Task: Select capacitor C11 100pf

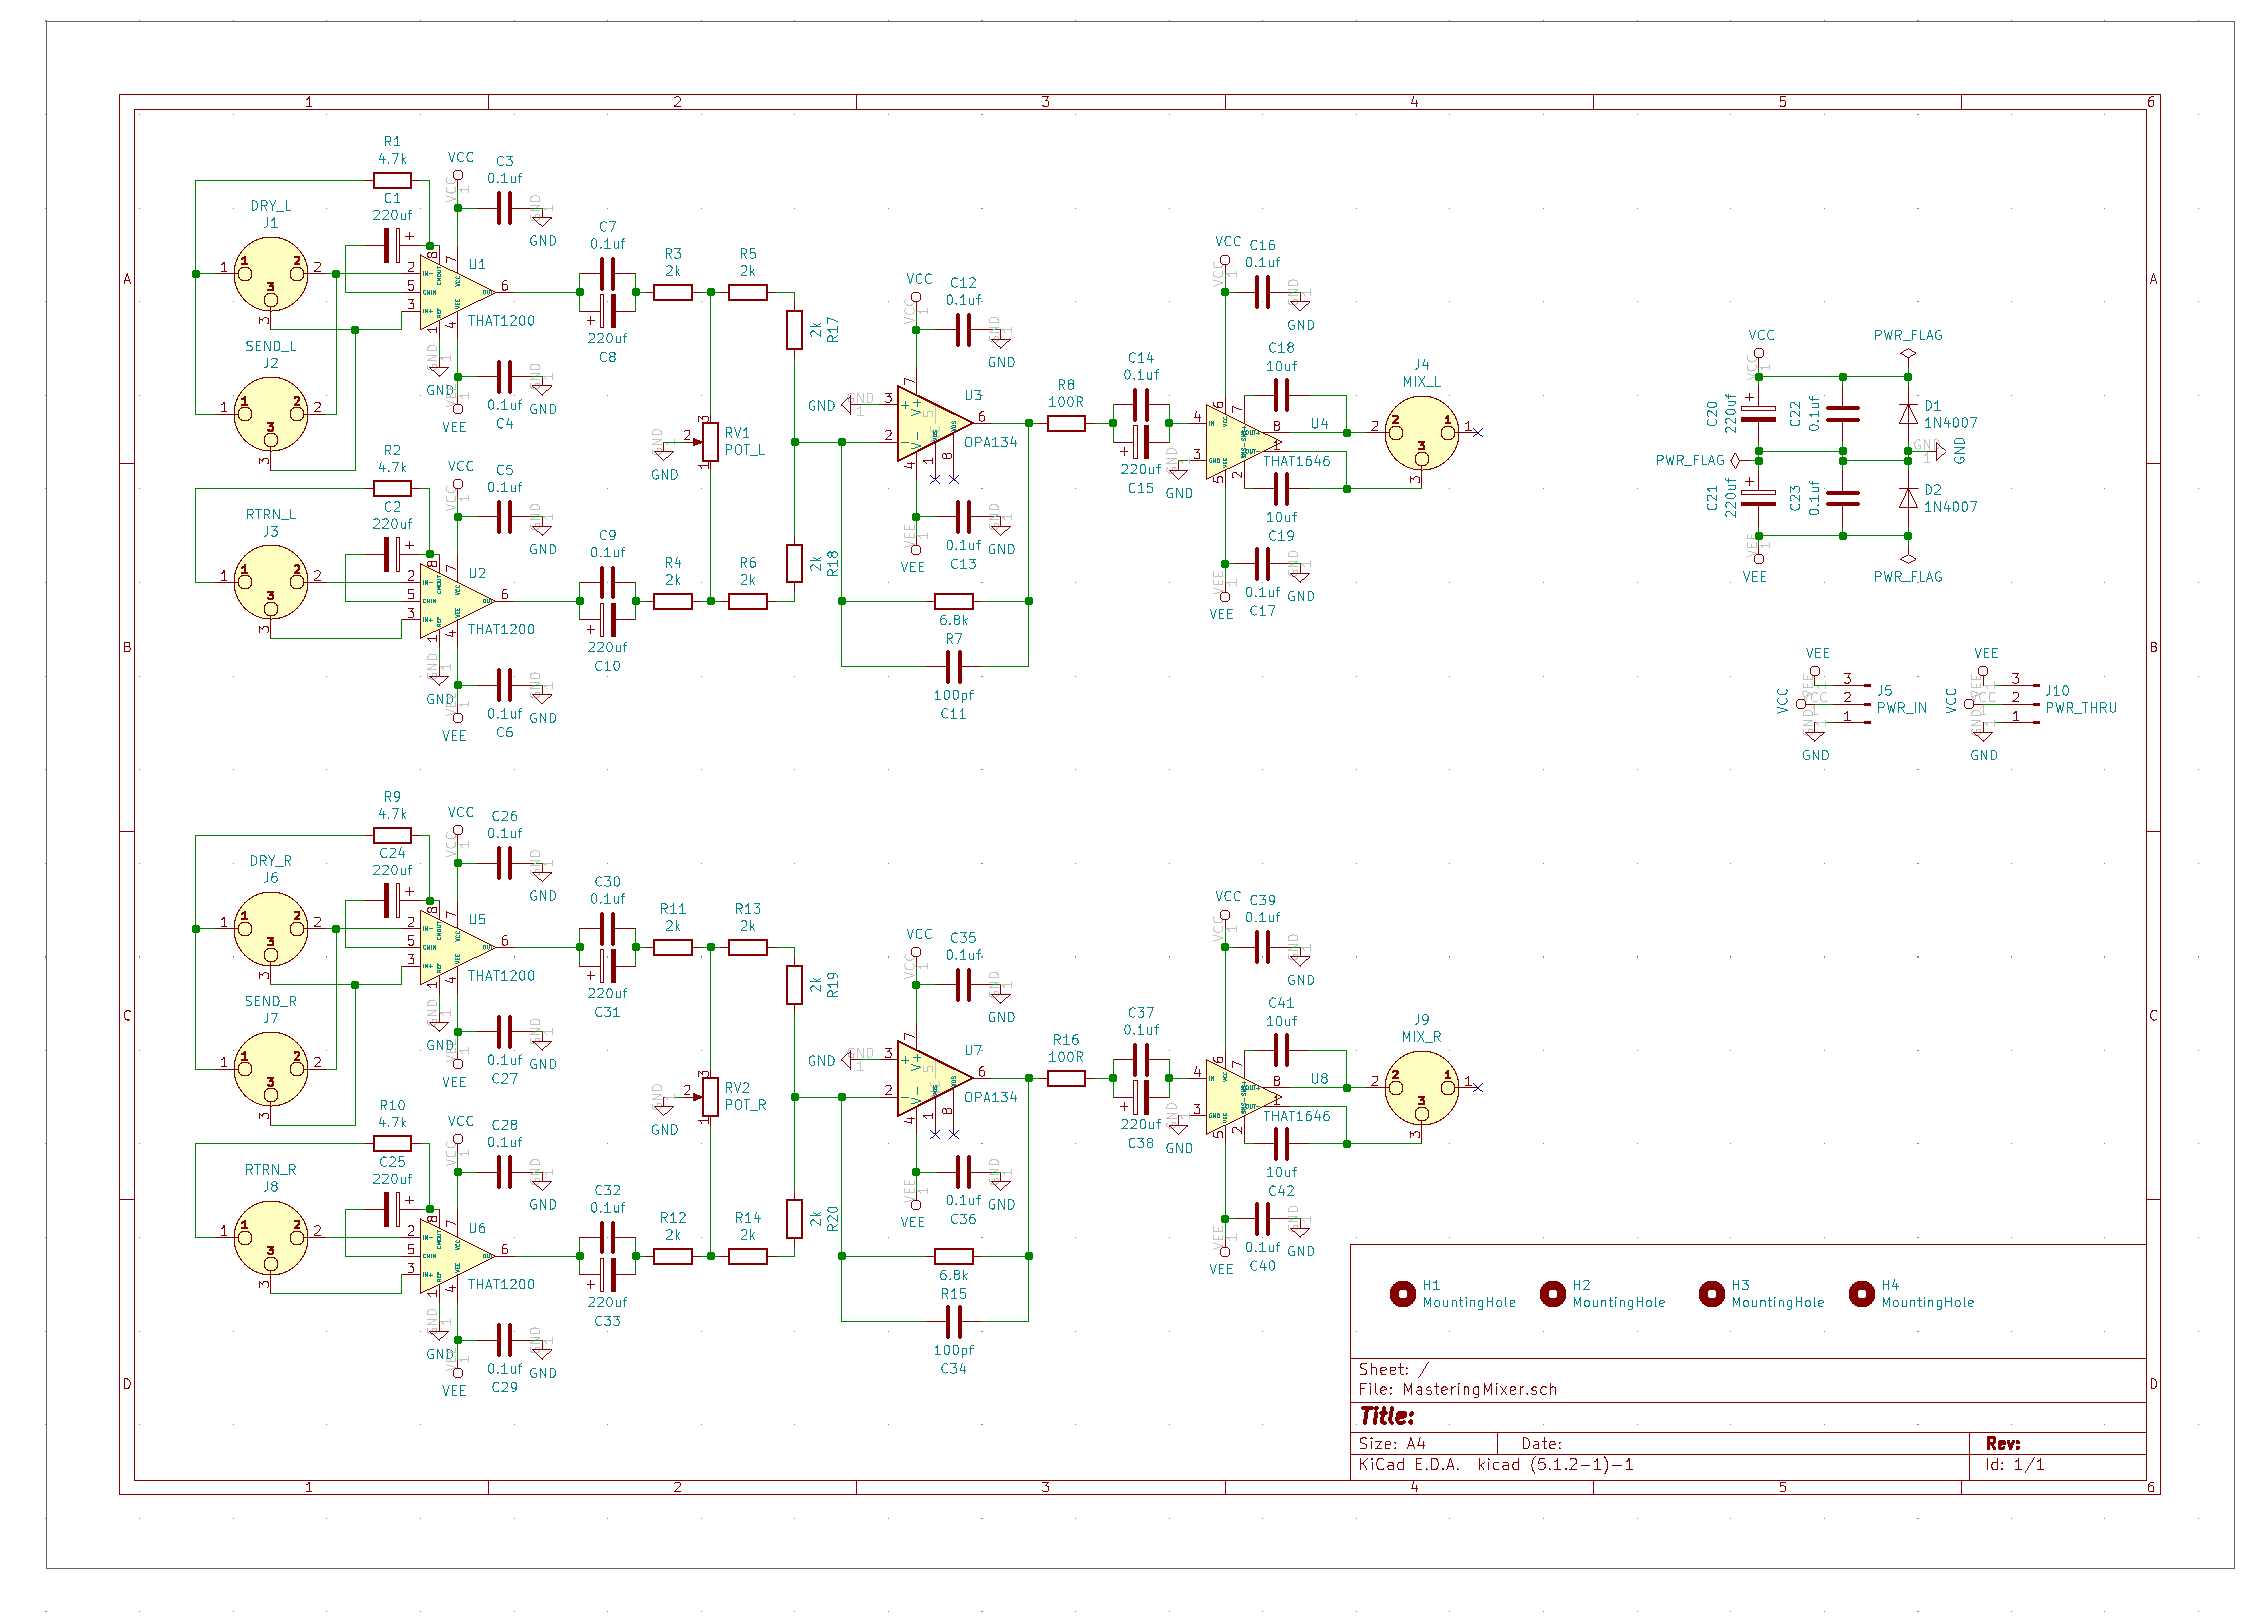Action: (953, 666)
